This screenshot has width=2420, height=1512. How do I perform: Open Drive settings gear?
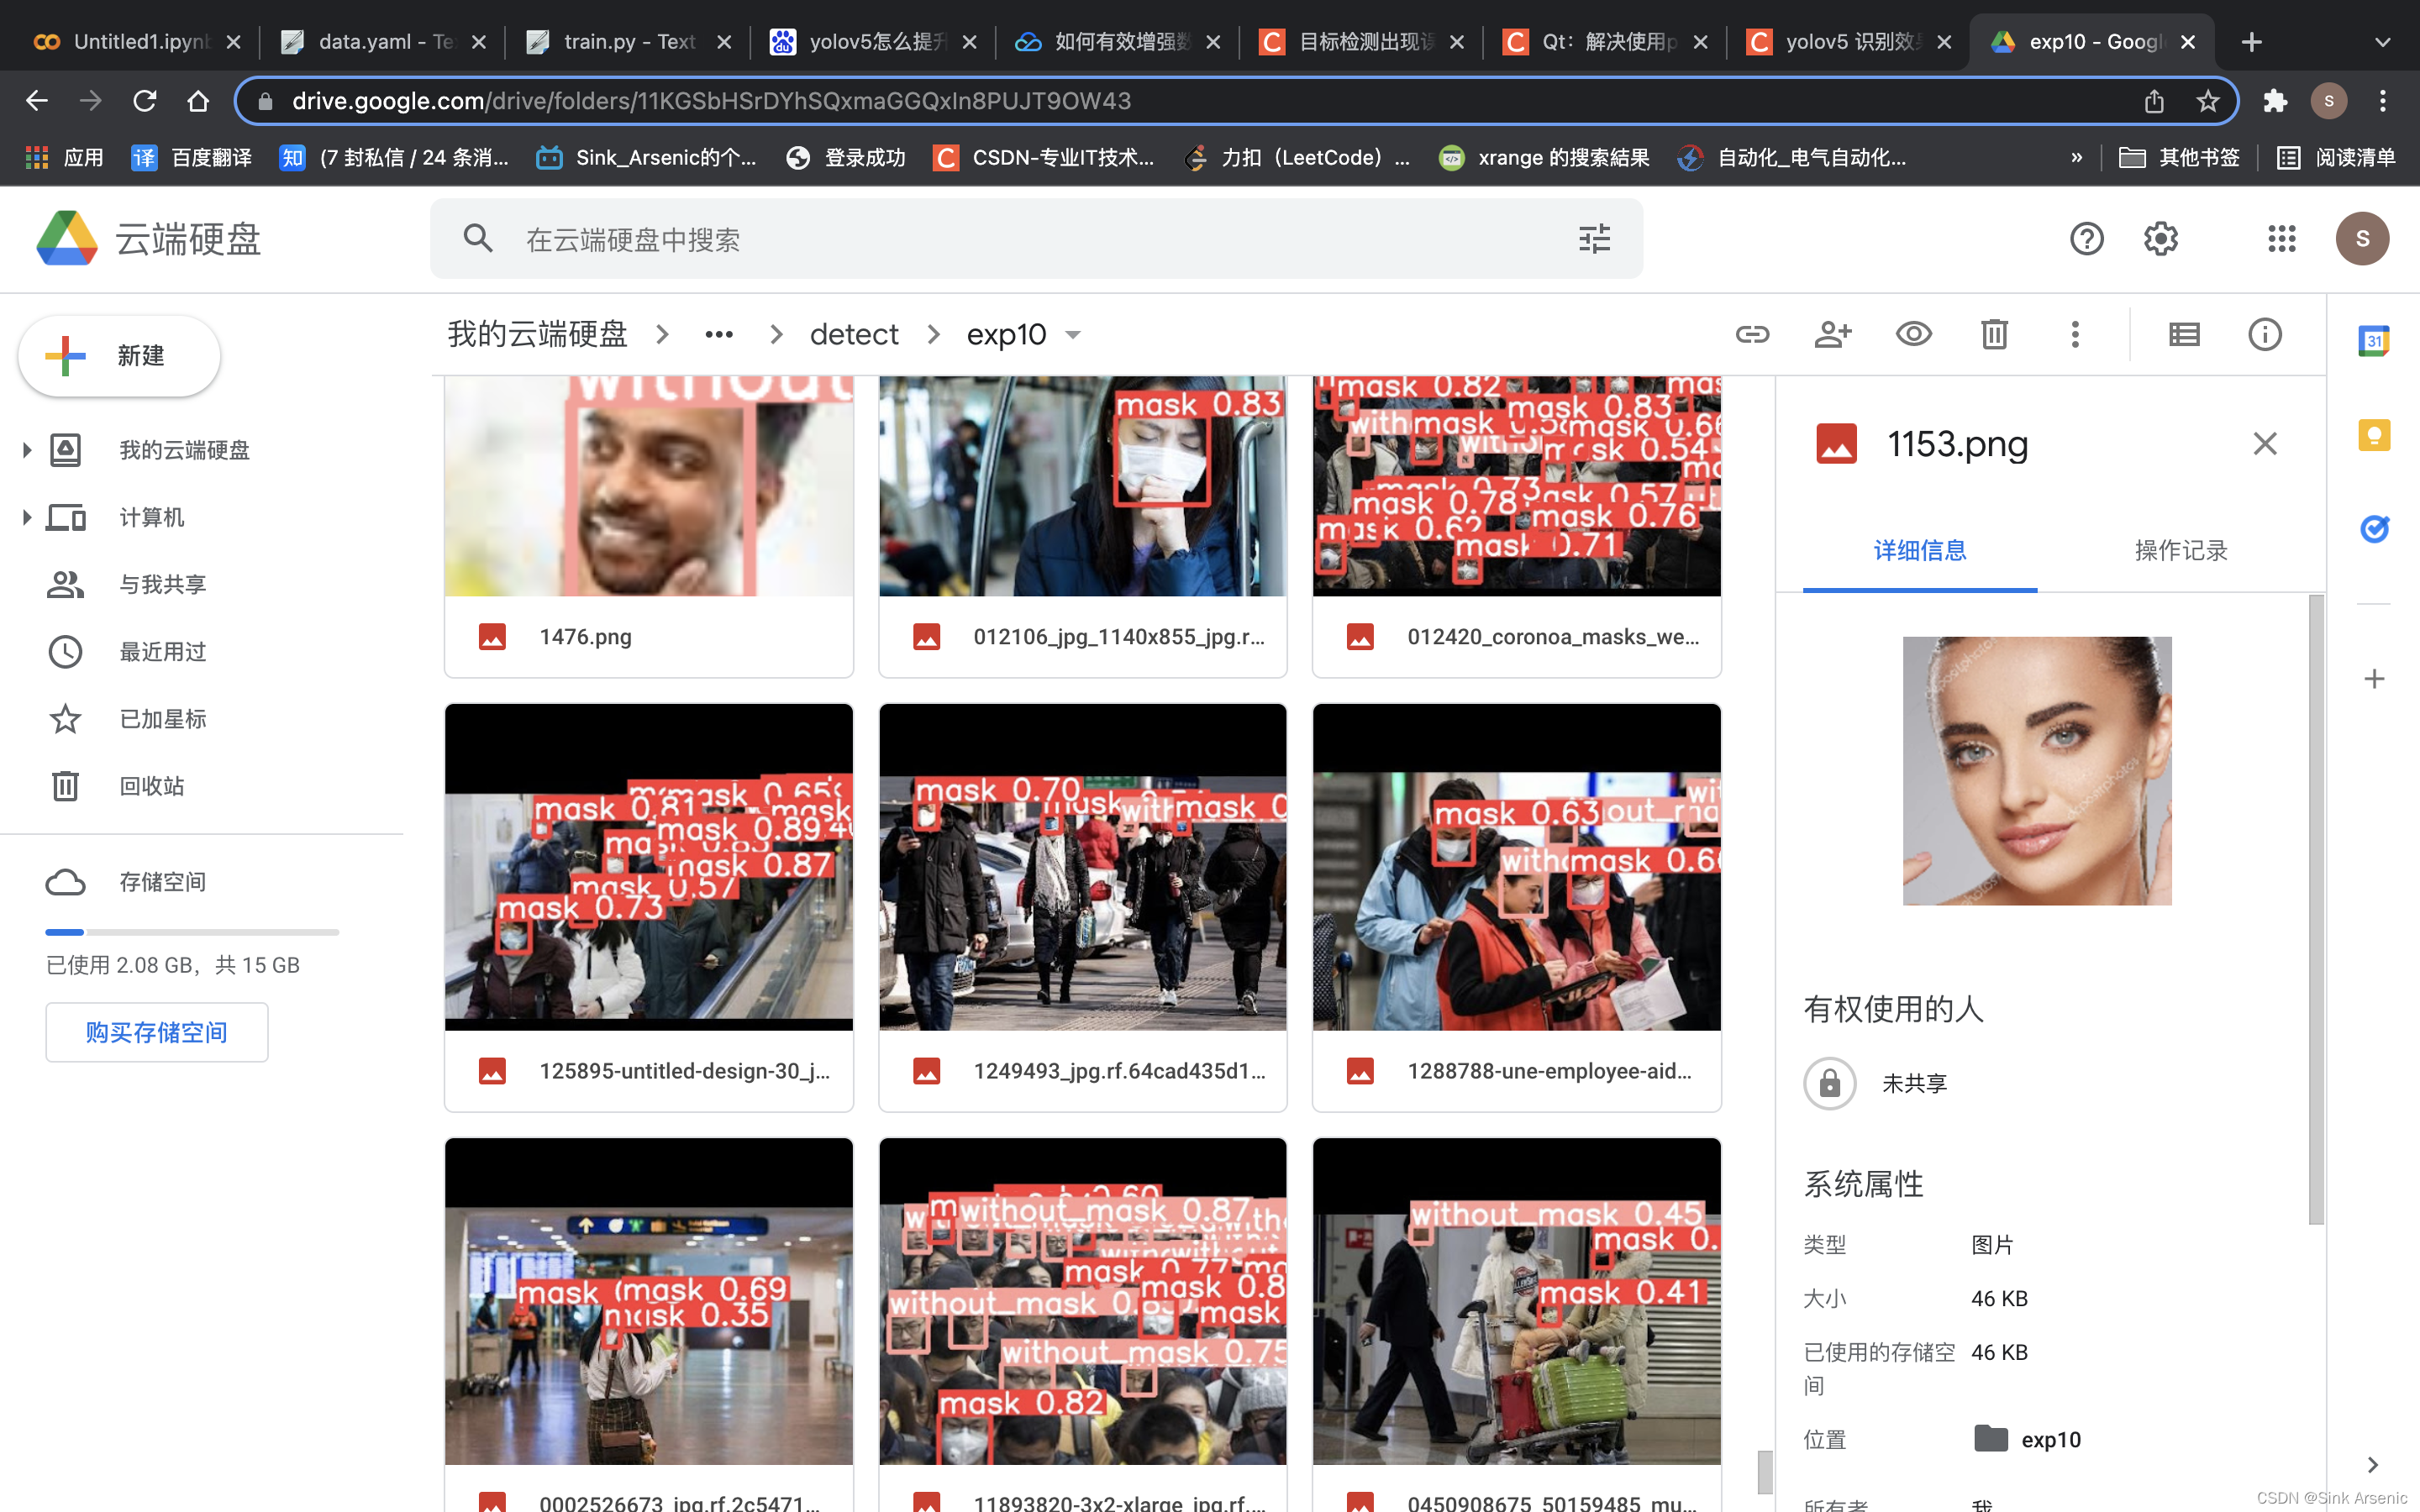tap(2160, 239)
